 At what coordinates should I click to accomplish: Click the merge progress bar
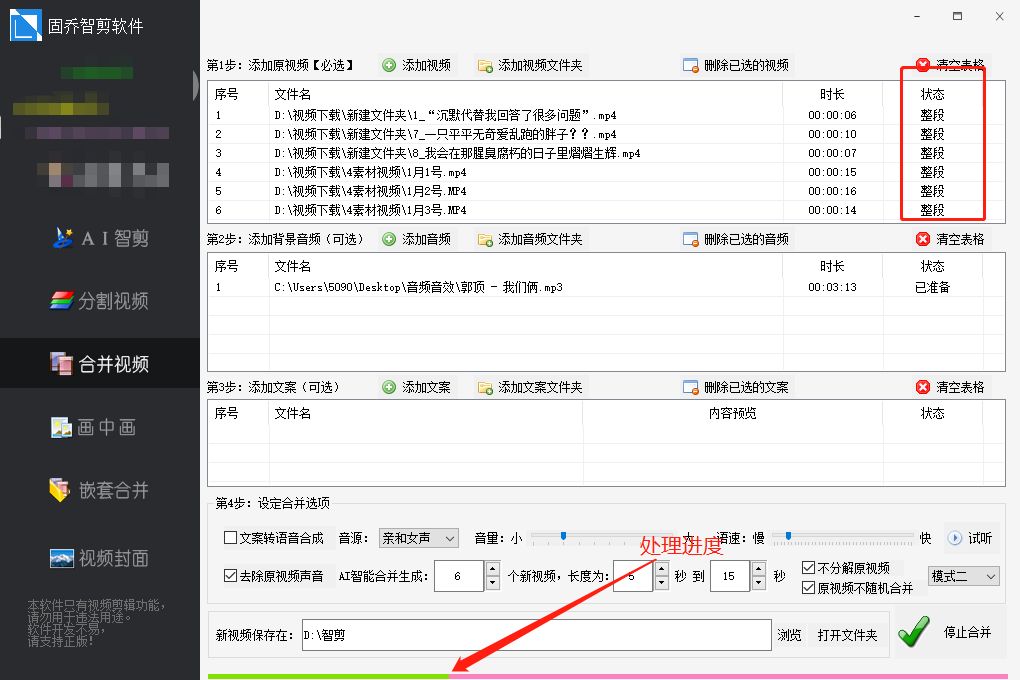(x=608, y=677)
